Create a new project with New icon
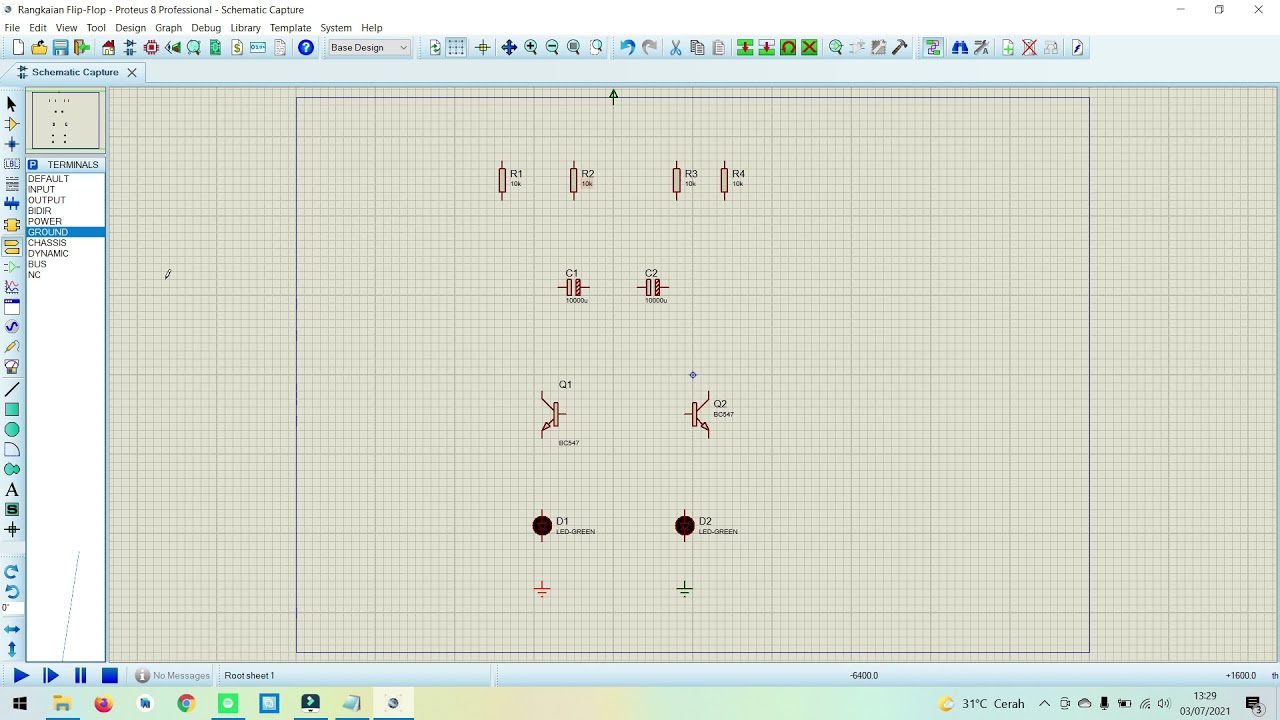The width and height of the screenshot is (1280, 720). (18, 48)
